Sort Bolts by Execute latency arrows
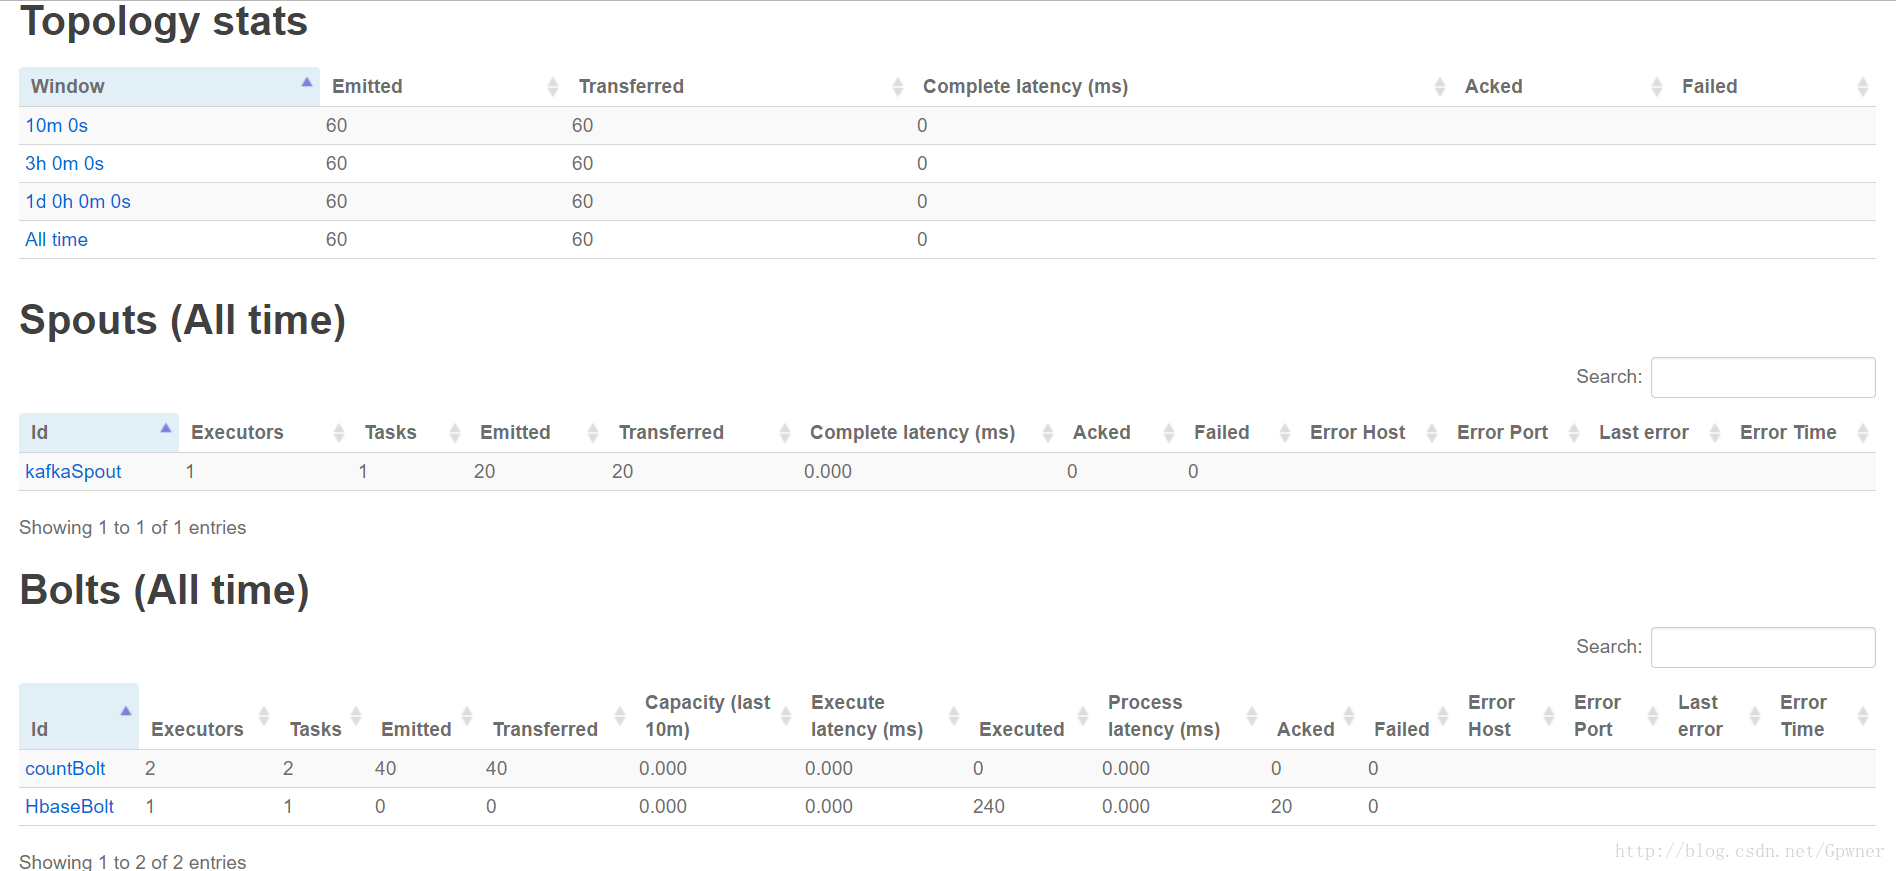This screenshot has width=1896, height=871. pyautogui.click(x=954, y=716)
